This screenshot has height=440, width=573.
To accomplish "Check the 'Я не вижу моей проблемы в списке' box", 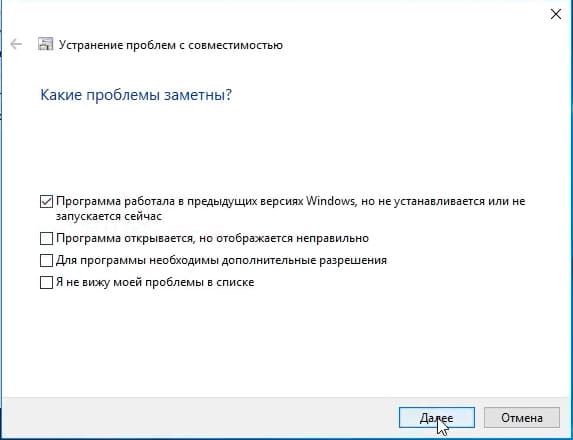I will 46,282.
